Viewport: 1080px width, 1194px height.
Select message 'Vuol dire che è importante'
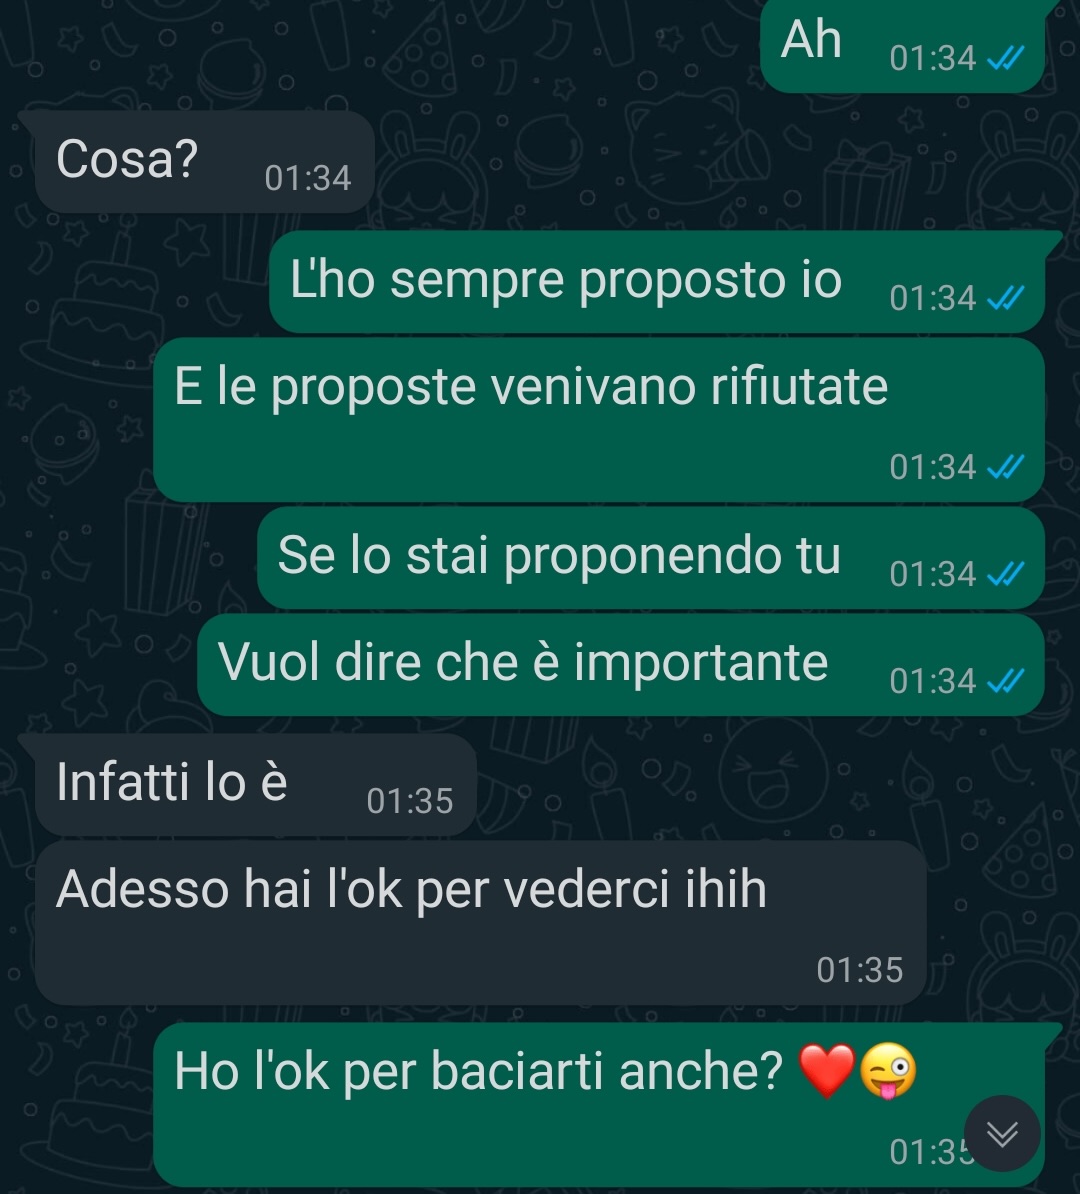pyautogui.click(x=621, y=665)
